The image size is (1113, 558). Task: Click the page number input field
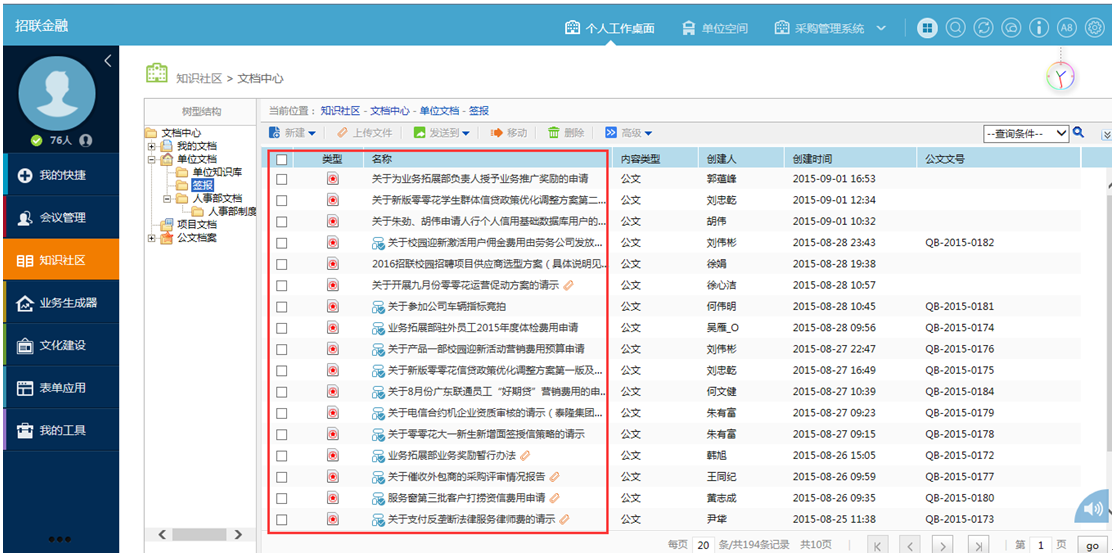point(1041,545)
